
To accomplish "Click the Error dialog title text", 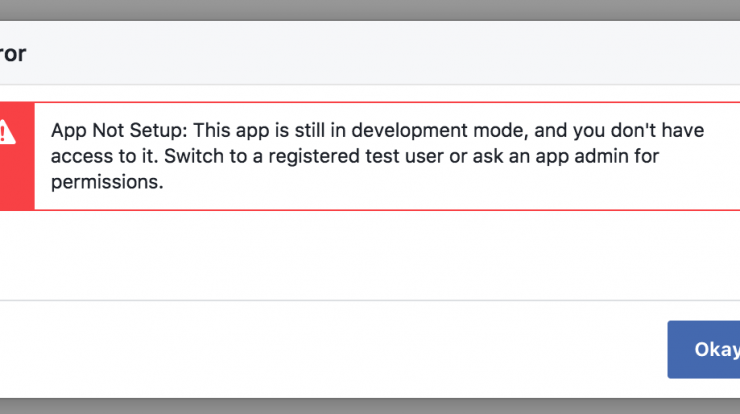I will point(13,53).
